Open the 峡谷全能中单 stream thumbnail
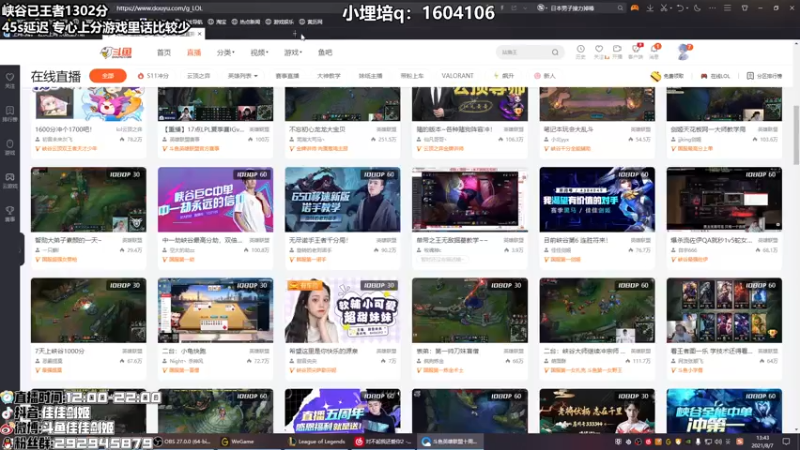This screenshot has width=800, height=450. [724, 411]
